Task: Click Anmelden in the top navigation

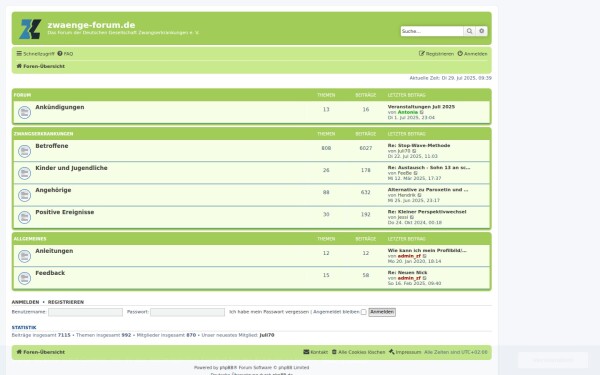Action: [473, 54]
